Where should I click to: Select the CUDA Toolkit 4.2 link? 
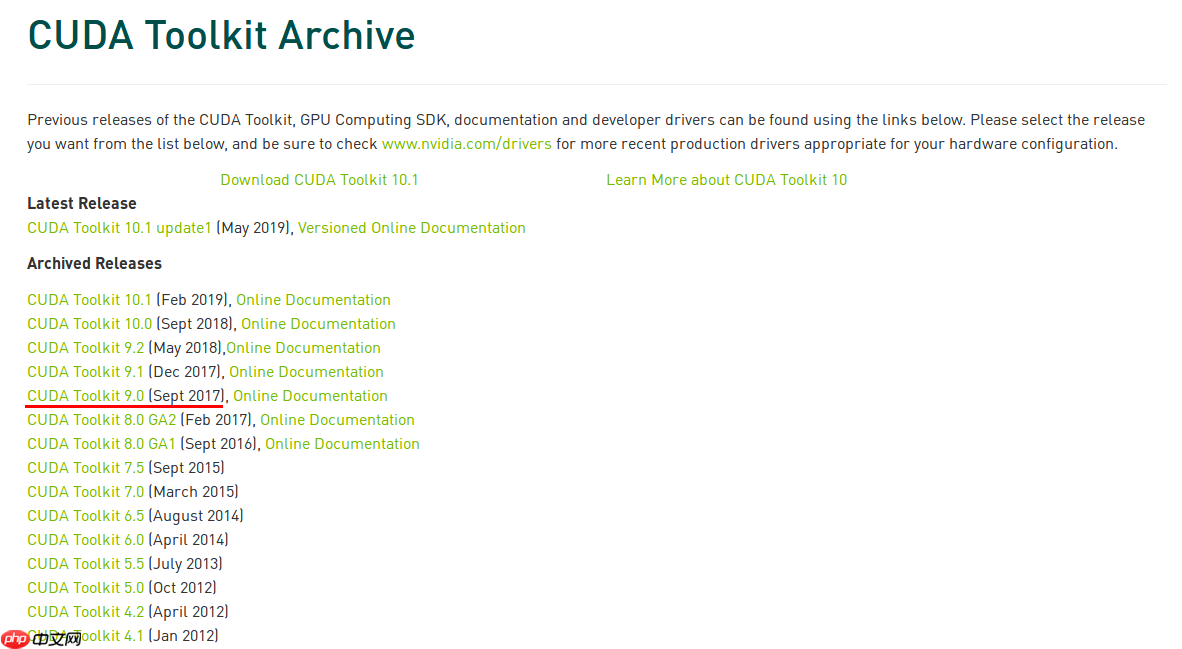[85, 612]
